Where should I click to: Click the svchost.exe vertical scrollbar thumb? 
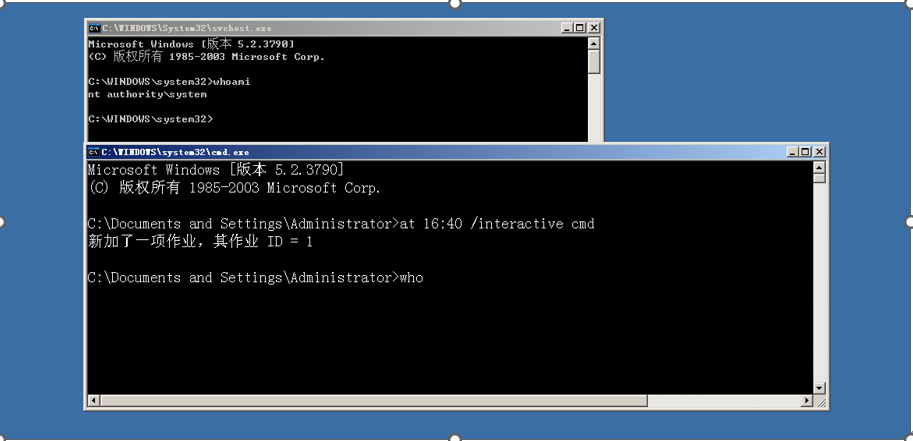click(x=593, y=62)
